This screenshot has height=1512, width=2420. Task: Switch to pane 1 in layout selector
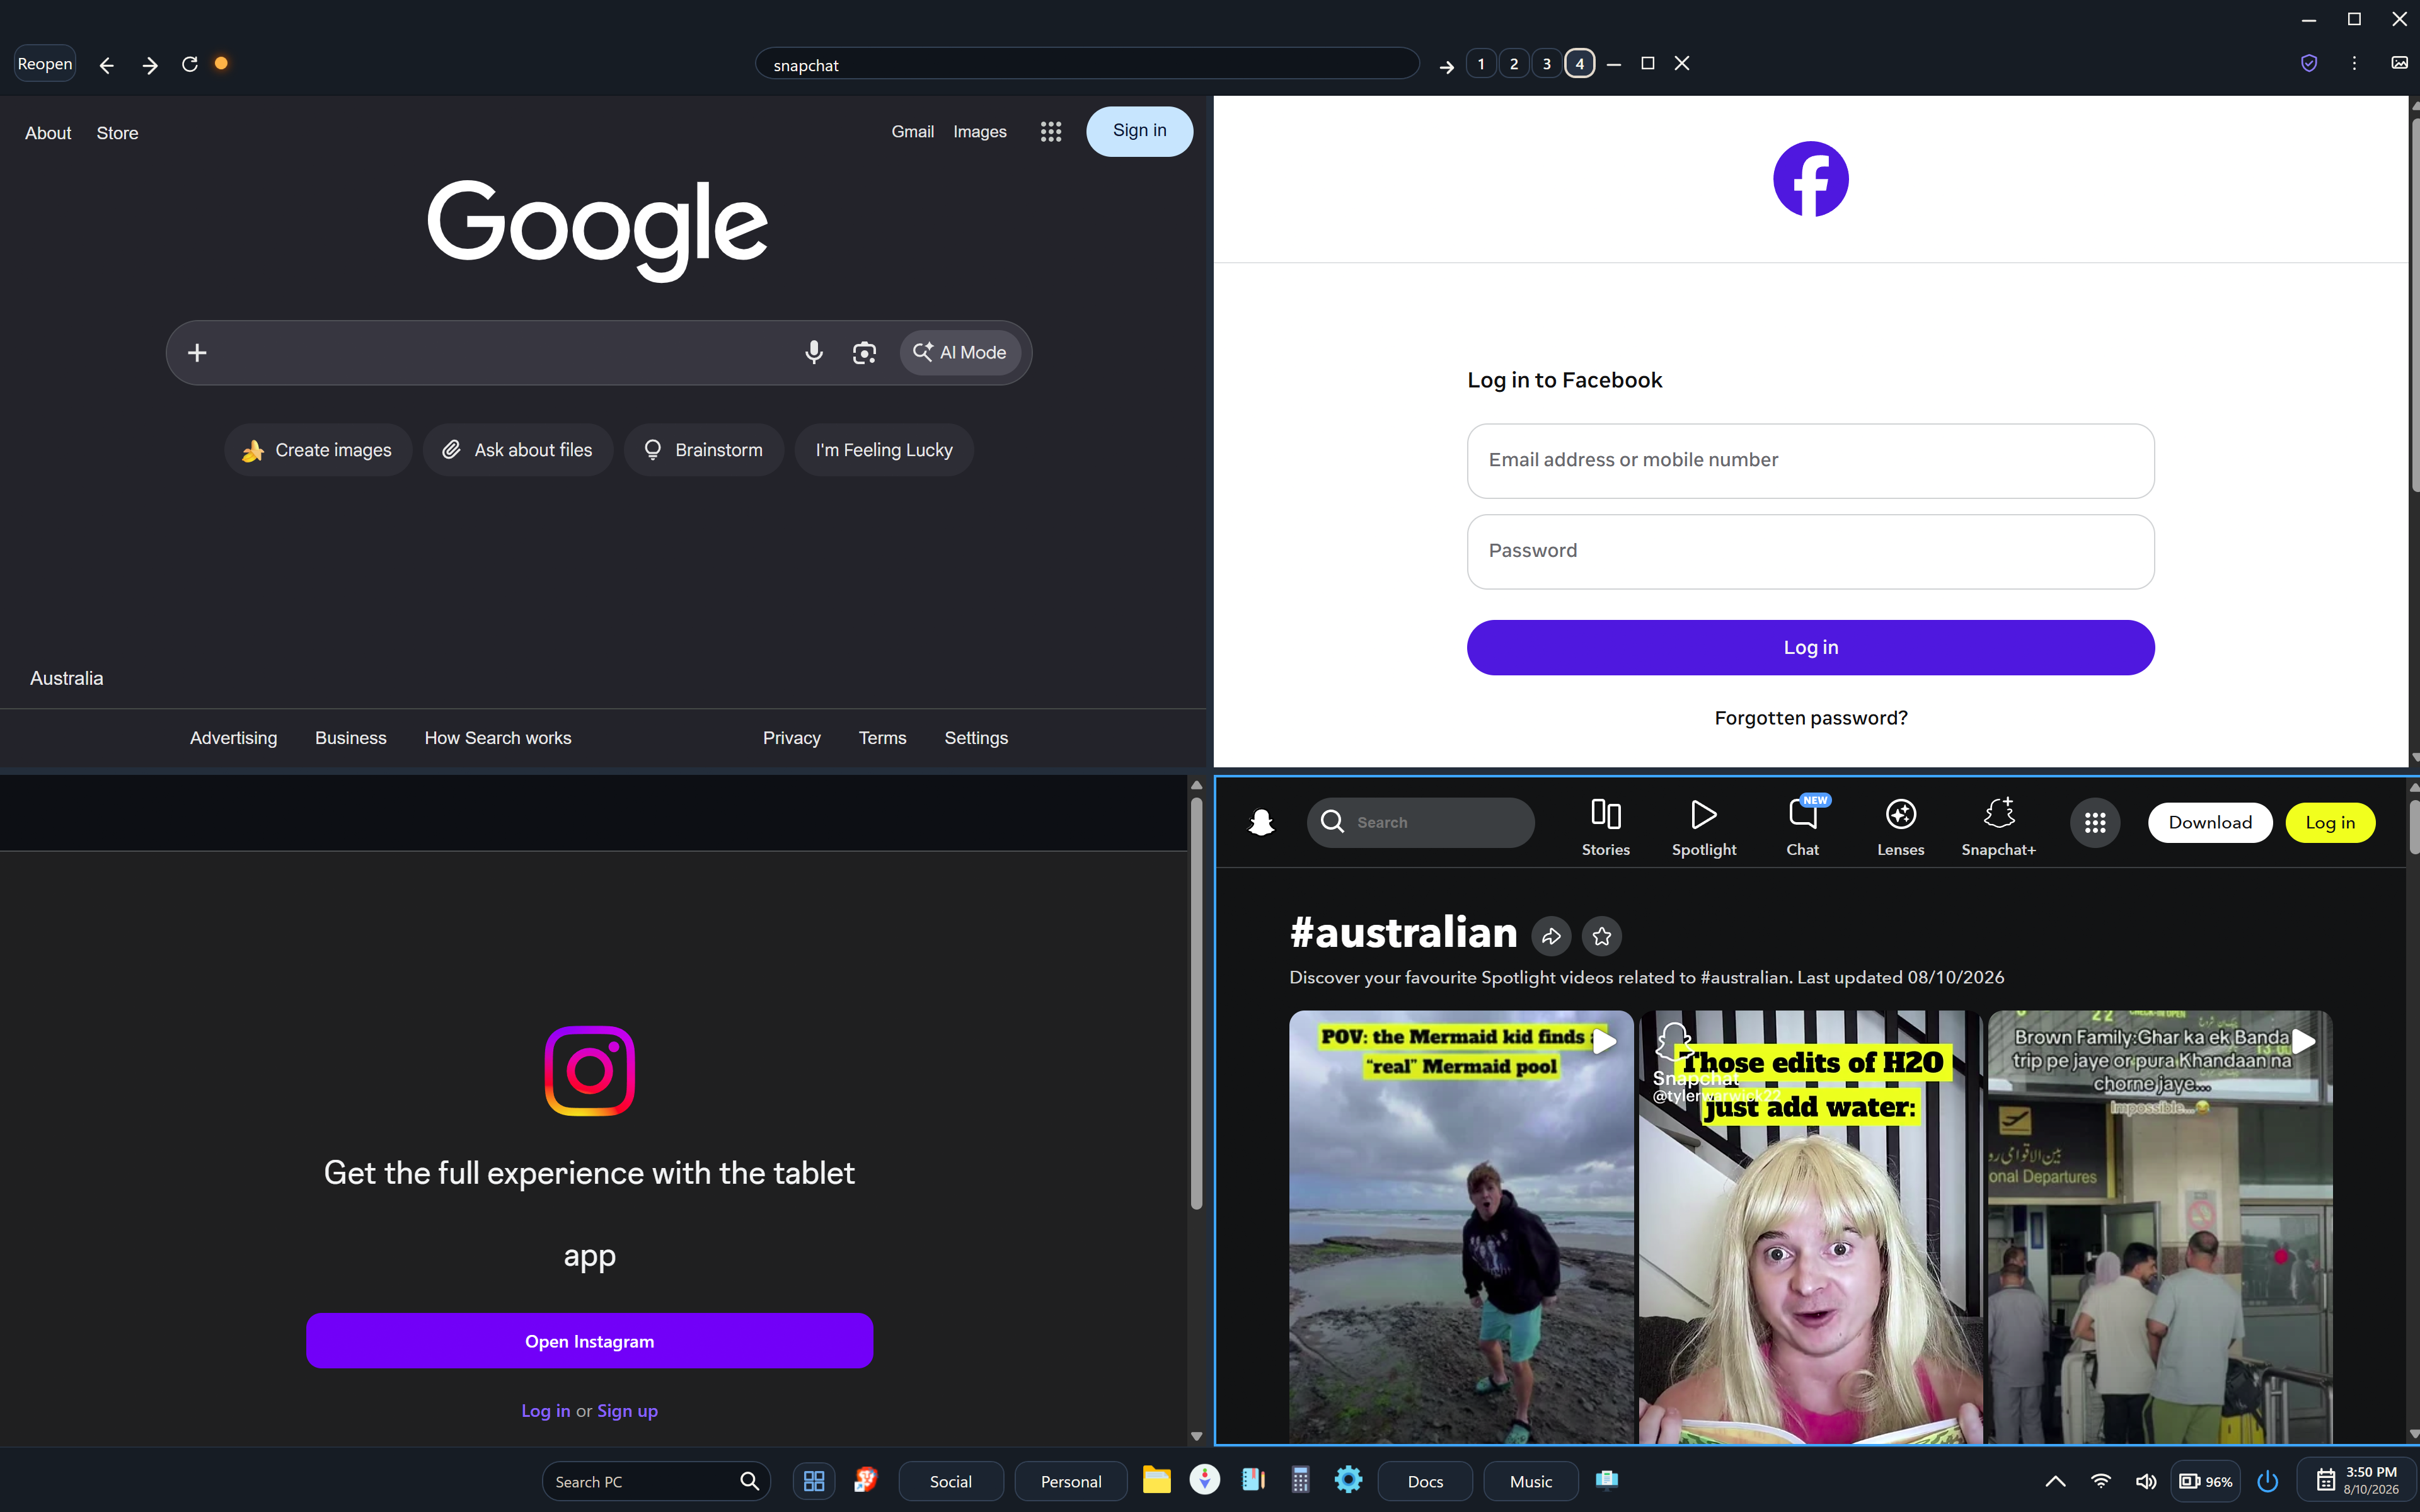[1481, 64]
